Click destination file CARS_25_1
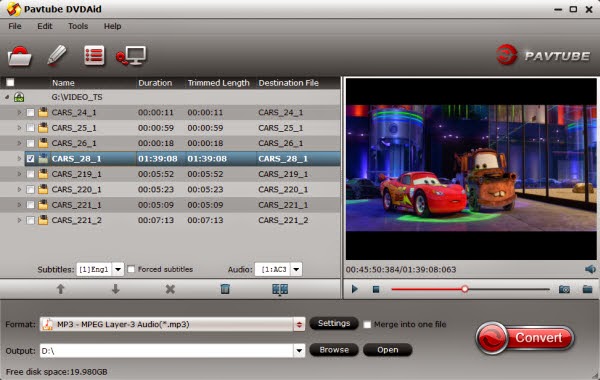Image resolution: width=600 pixels, height=380 pixels. coord(280,128)
